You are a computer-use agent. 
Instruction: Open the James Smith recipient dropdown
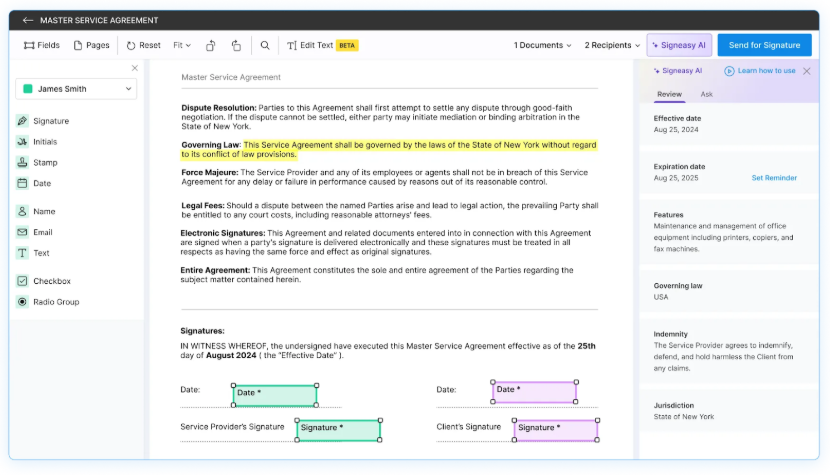tap(75, 89)
